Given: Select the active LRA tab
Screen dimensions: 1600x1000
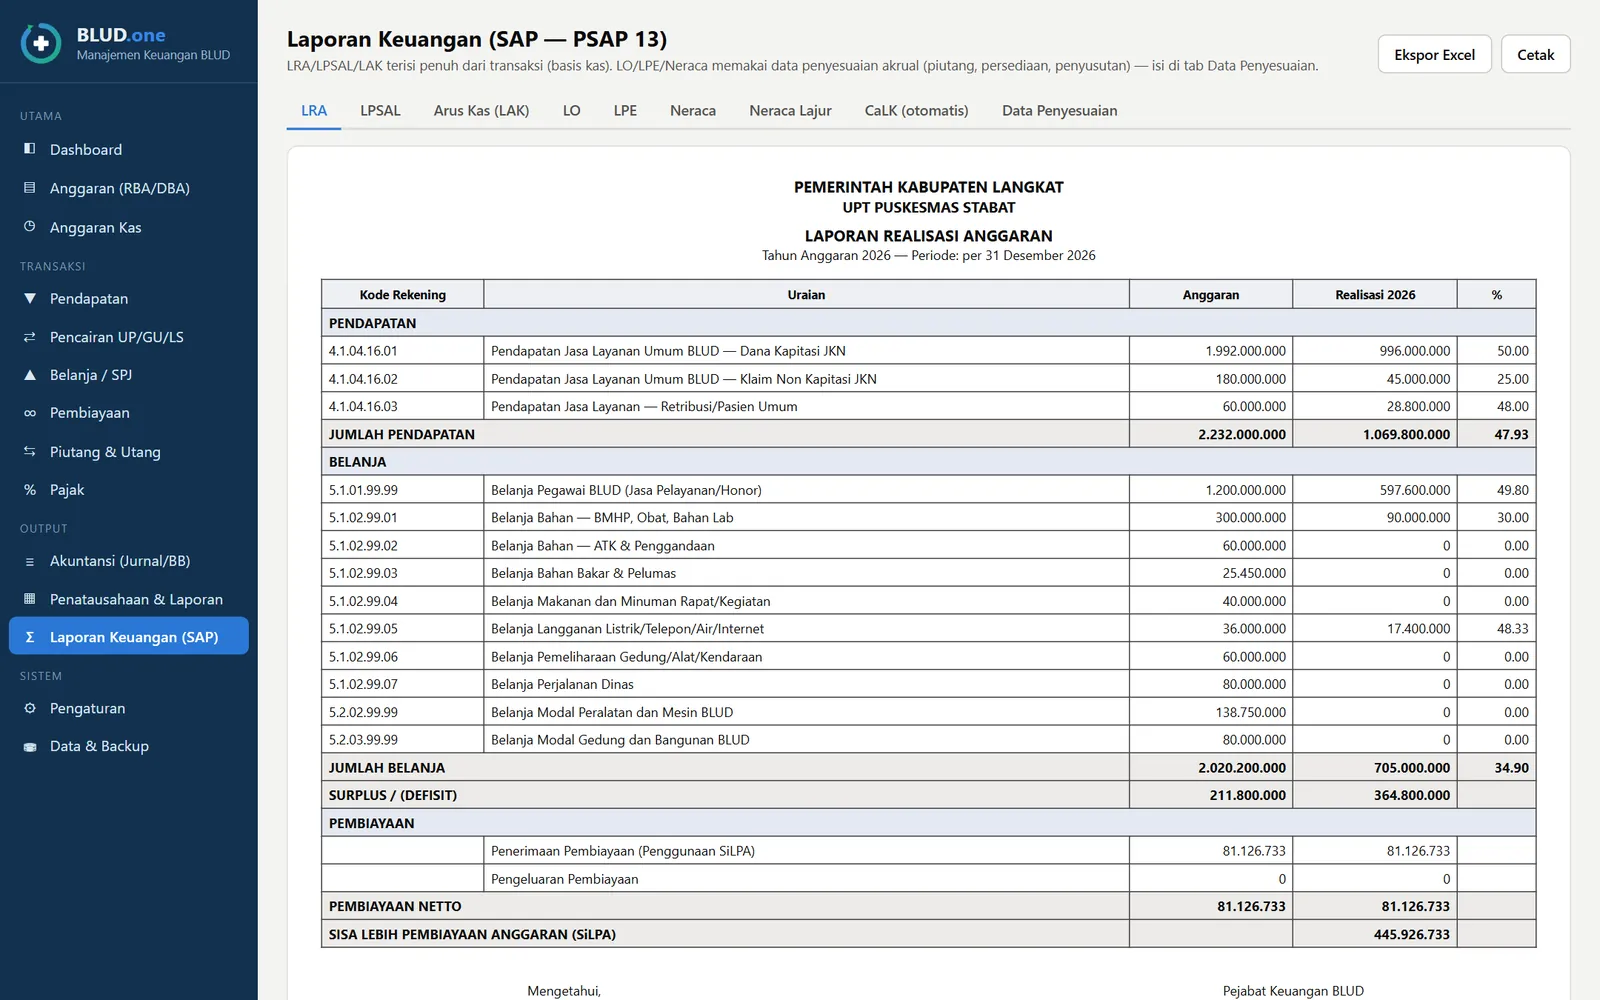Looking at the screenshot, I should (314, 110).
